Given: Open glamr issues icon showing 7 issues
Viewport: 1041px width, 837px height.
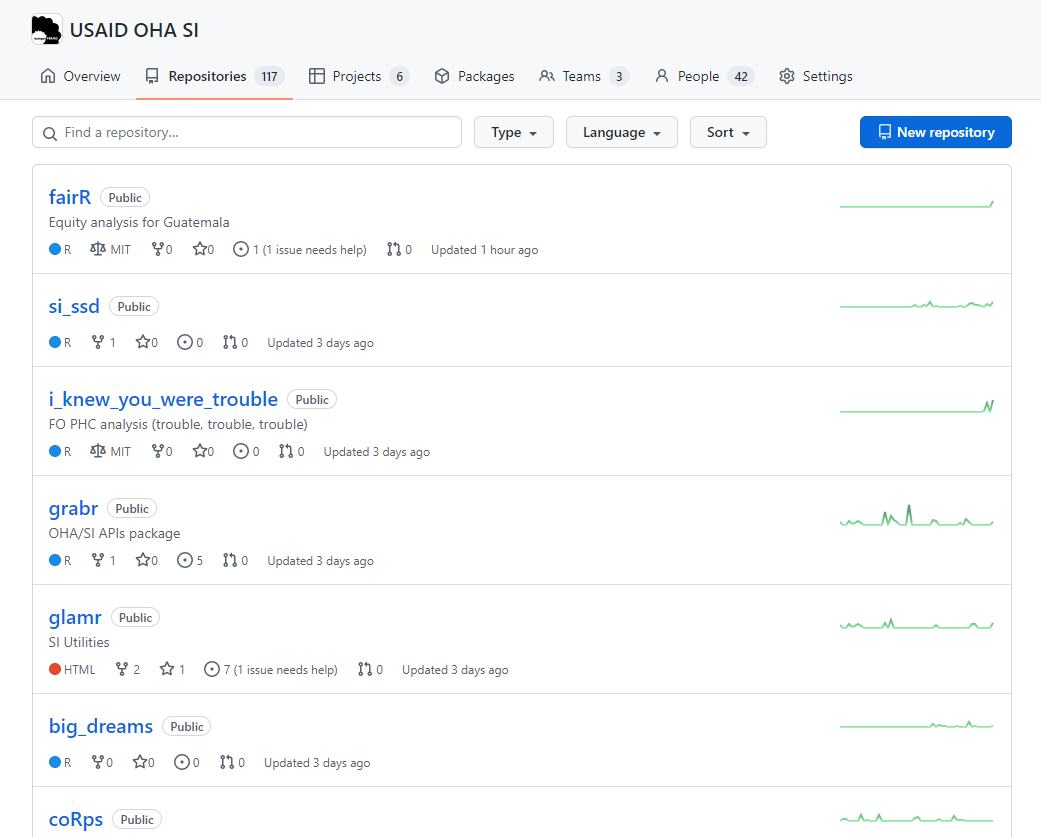Looking at the screenshot, I should click(x=211, y=668).
